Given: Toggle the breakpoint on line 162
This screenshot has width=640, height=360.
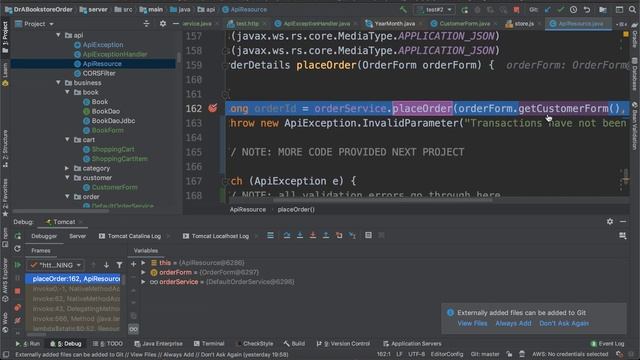Looking at the screenshot, I should click(x=213, y=108).
